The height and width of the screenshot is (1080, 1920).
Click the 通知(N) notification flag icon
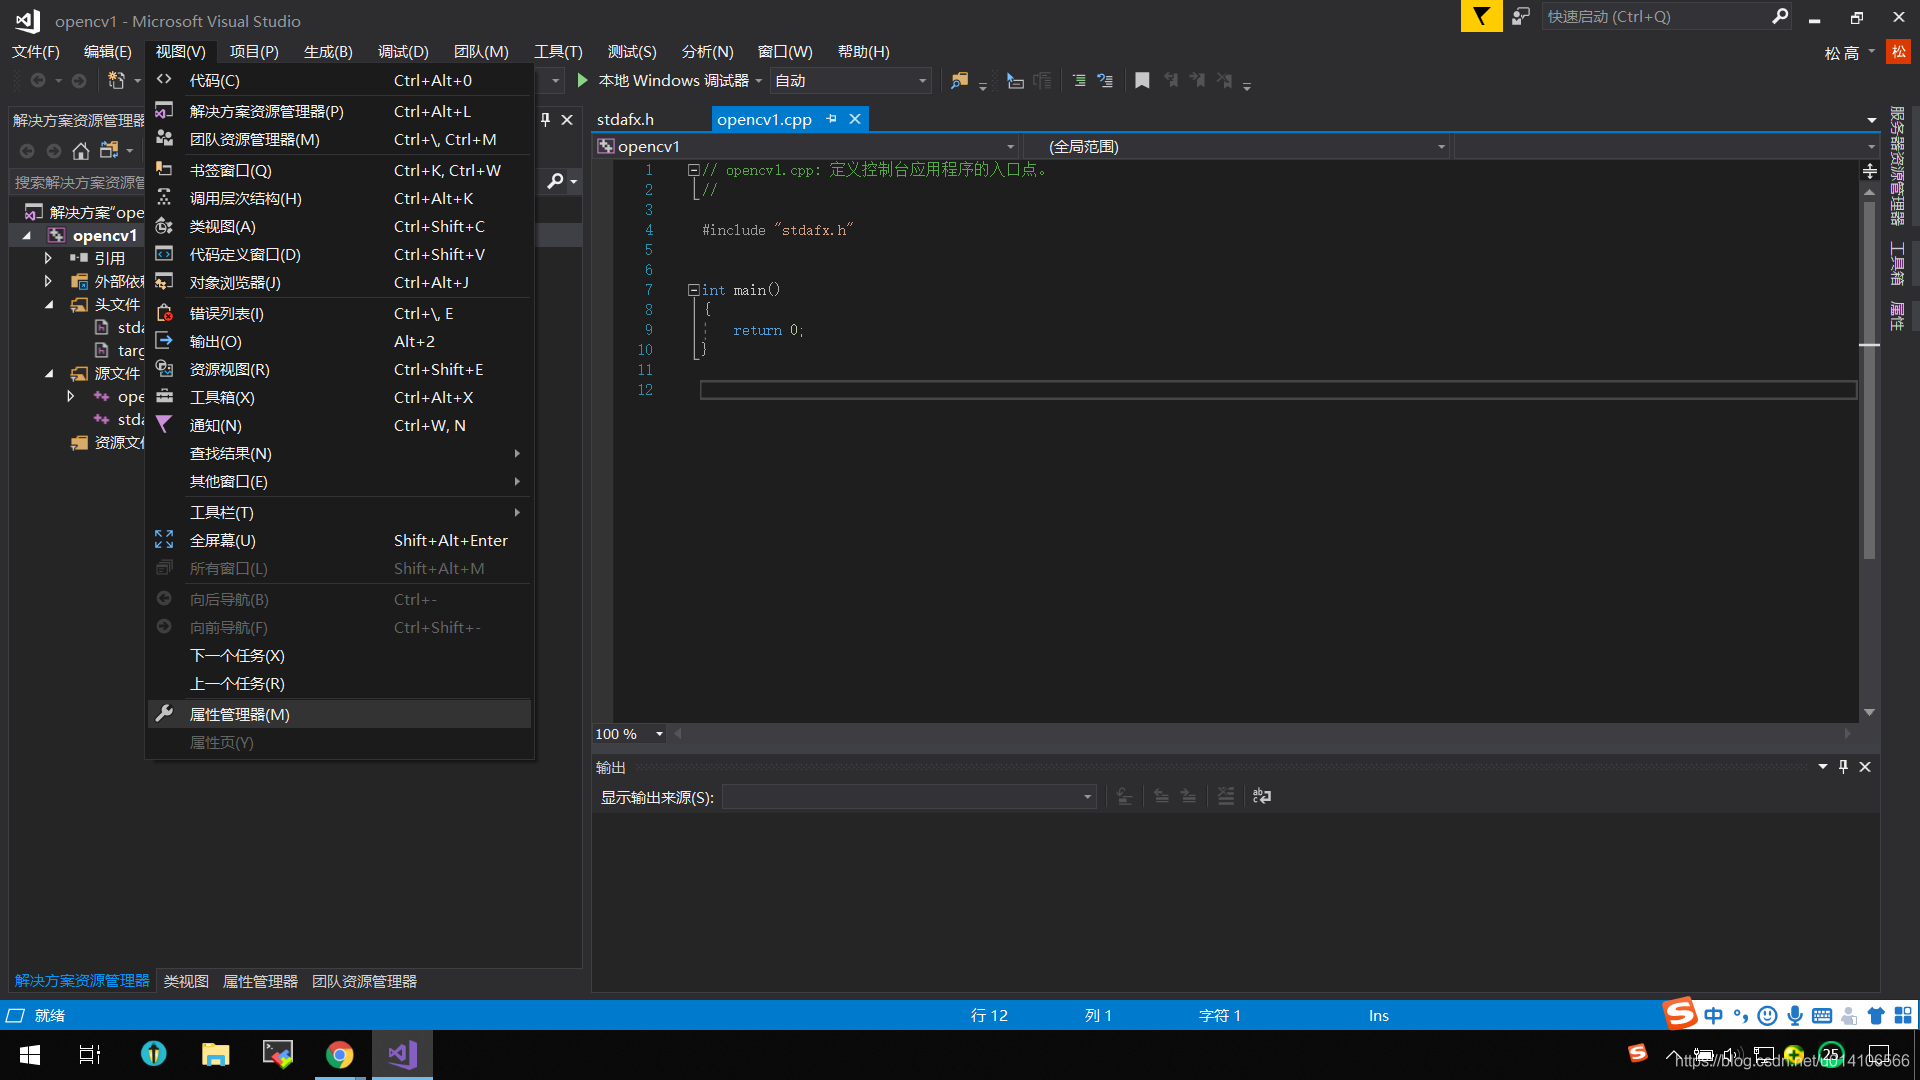tap(164, 425)
